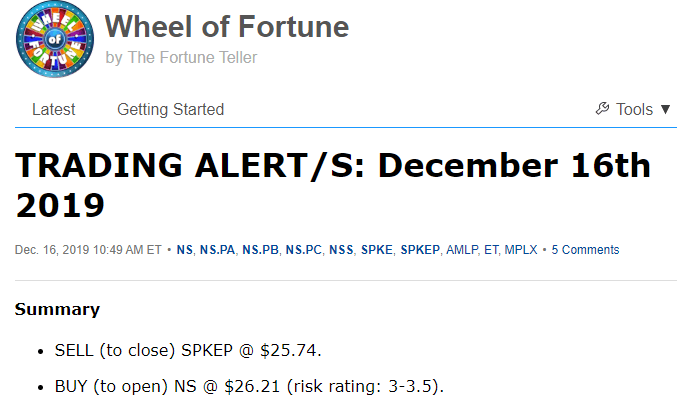The height and width of the screenshot is (408, 677).
Task: Expand the Tools dropdown arrow
Action: [666, 109]
